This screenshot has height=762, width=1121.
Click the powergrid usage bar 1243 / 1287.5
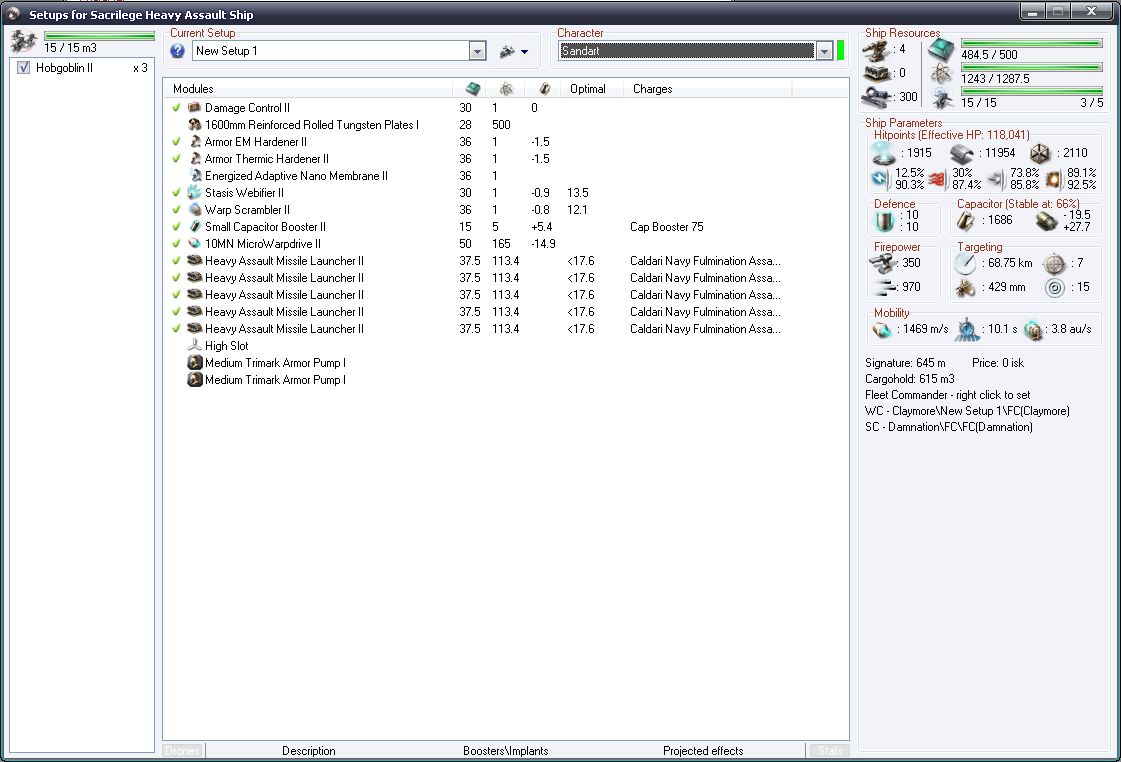tap(1031, 68)
